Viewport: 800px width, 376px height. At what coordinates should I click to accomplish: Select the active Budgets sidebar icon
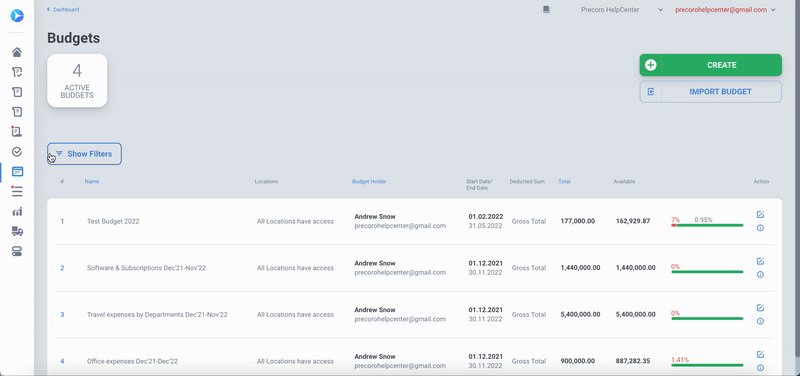[17, 171]
